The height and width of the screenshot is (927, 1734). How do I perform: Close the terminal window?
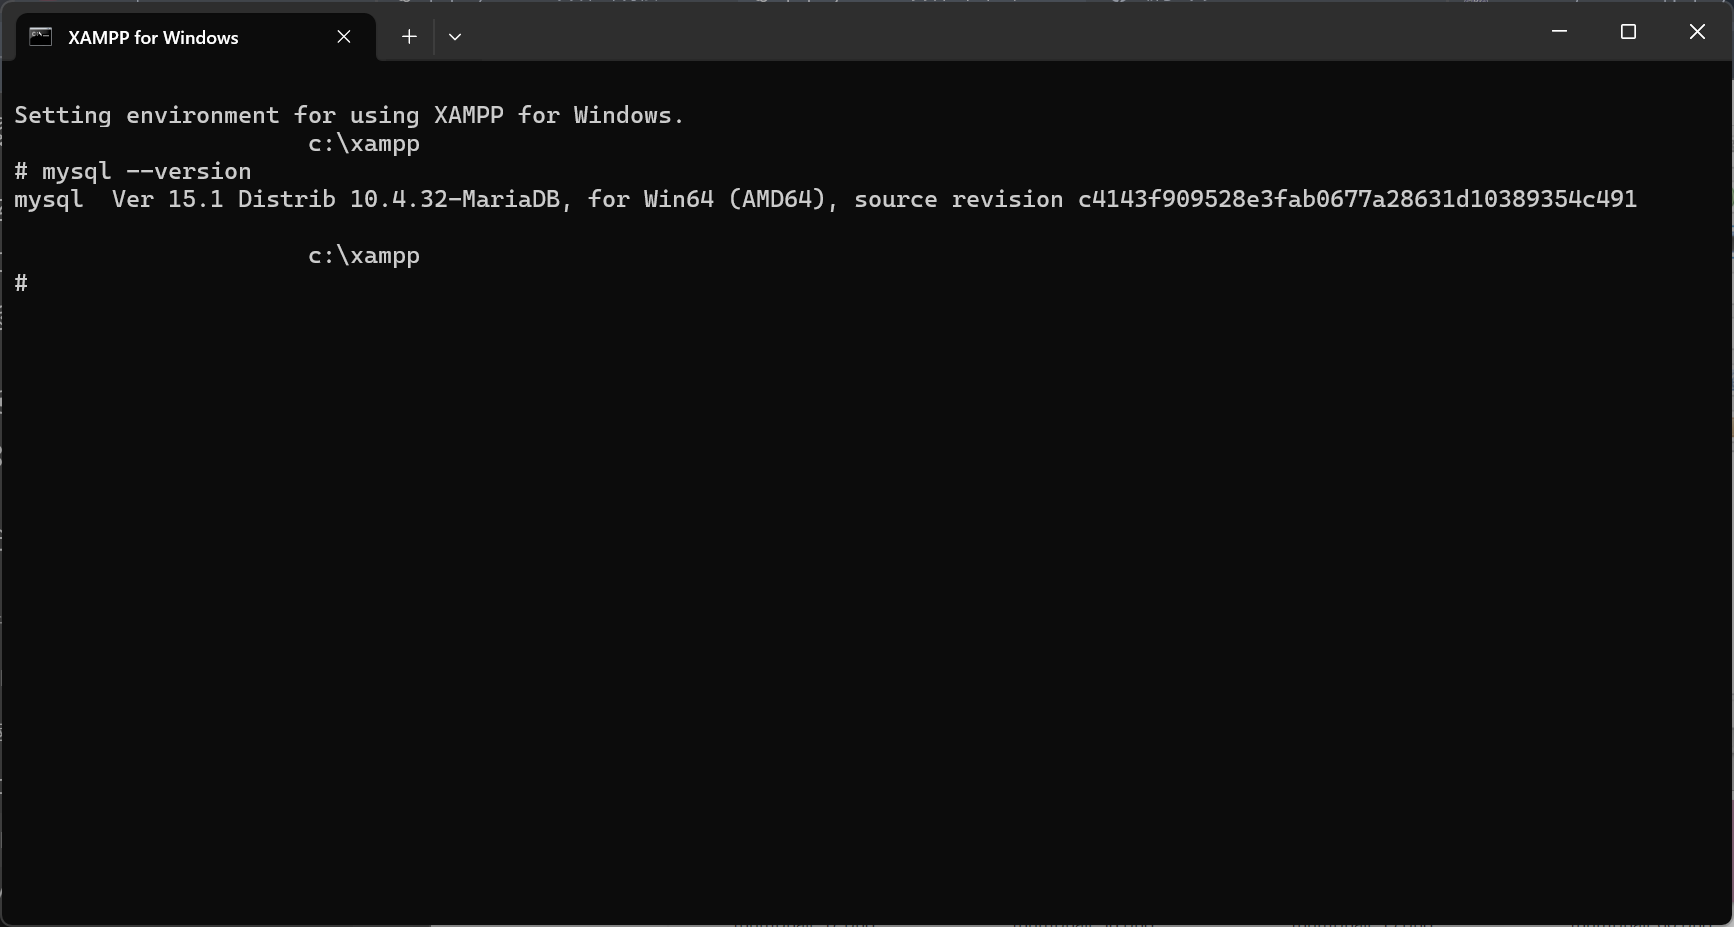(1697, 32)
